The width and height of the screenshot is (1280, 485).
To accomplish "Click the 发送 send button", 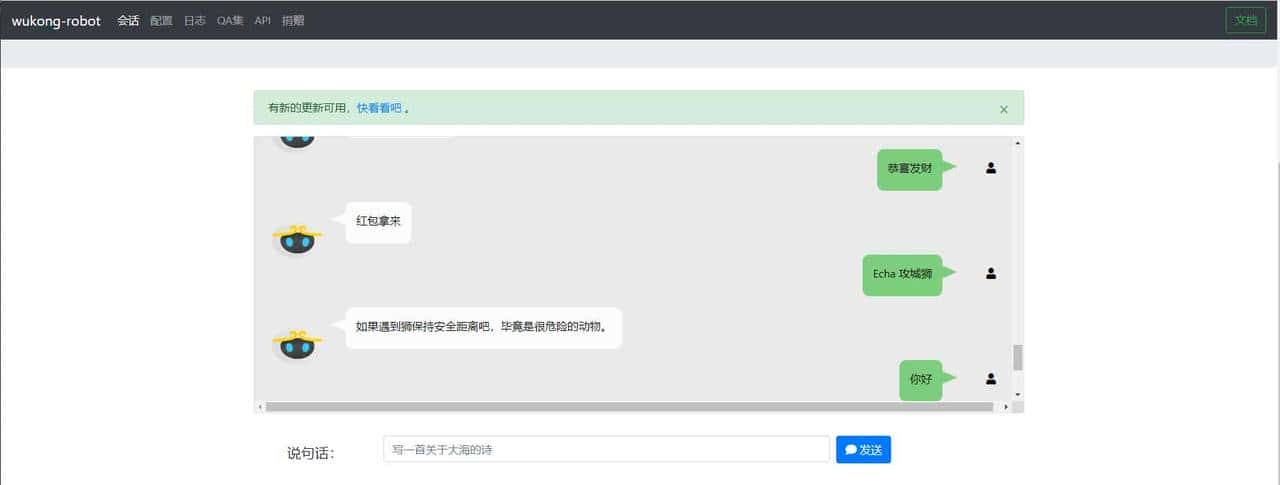I will (863, 450).
